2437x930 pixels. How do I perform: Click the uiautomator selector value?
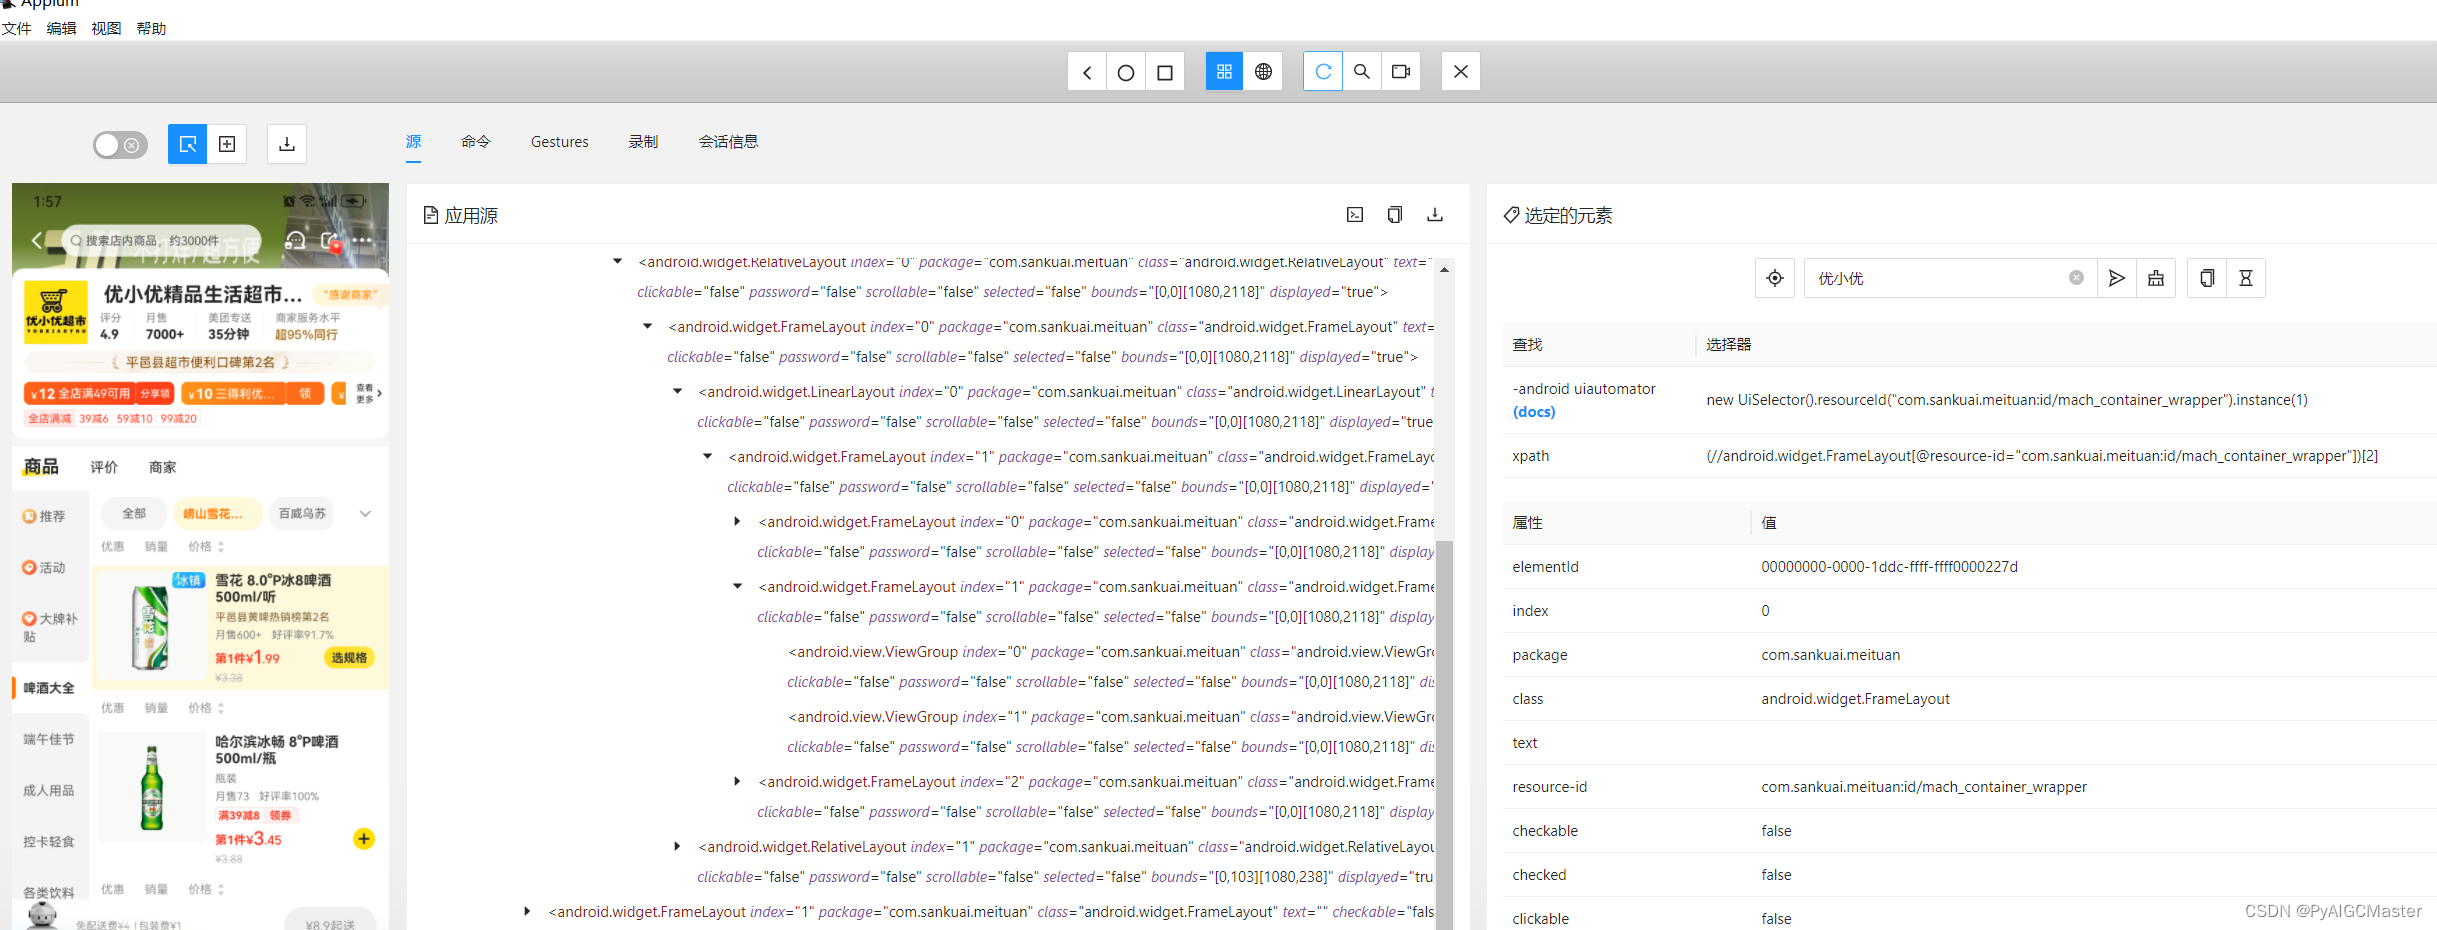click(x=2007, y=400)
